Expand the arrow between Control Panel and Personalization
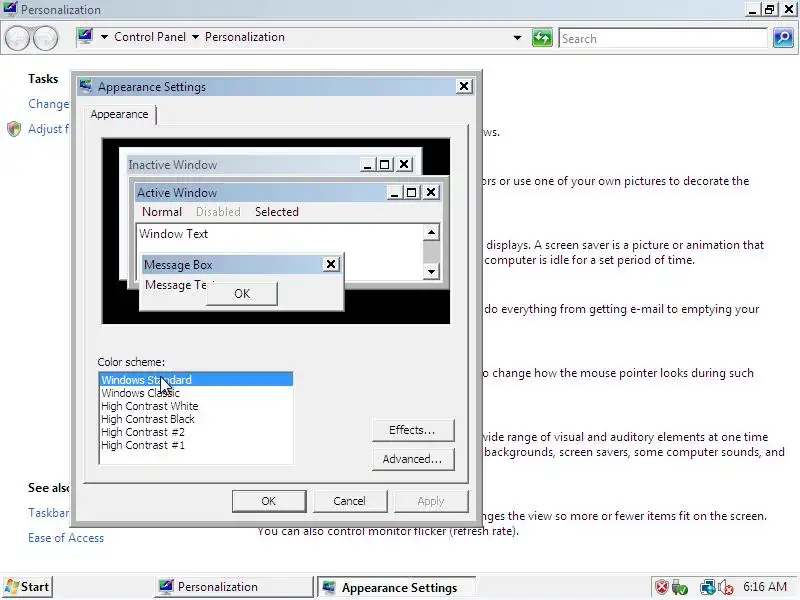This screenshot has height=600, width=800. (x=195, y=37)
